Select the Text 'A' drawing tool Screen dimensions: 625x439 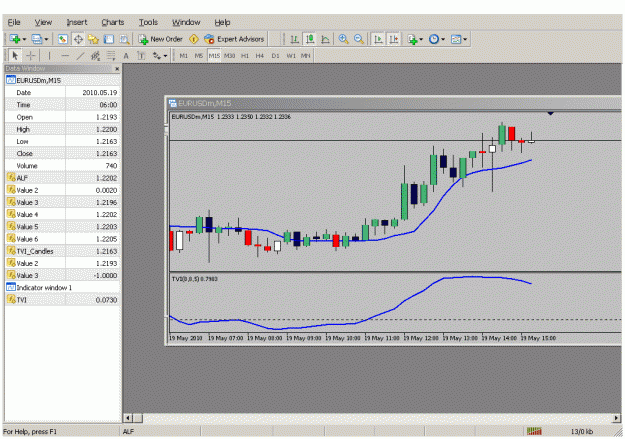(x=126, y=56)
